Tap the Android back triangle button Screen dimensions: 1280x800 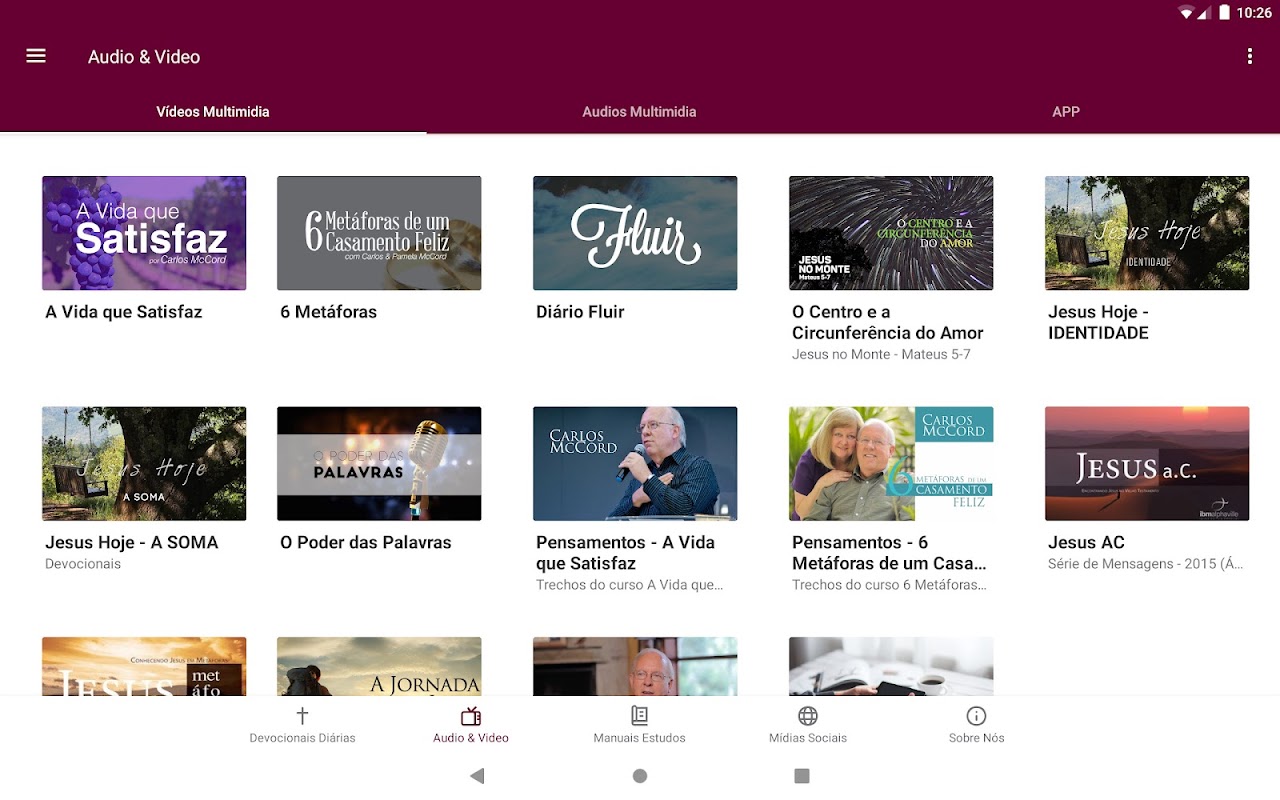pyautogui.click(x=477, y=776)
